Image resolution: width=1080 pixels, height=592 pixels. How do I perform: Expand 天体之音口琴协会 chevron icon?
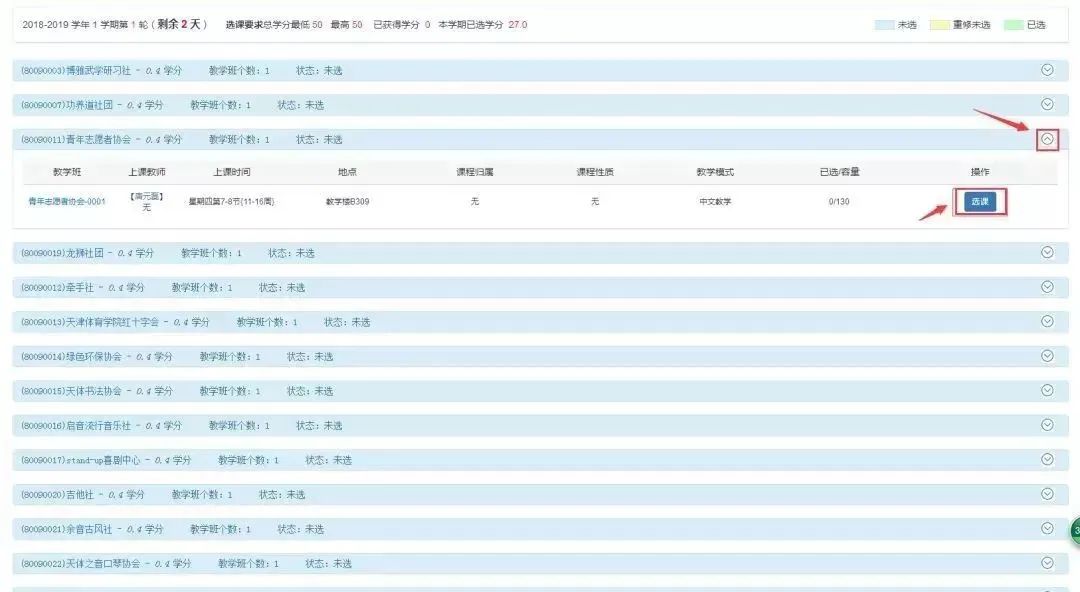1047,563
